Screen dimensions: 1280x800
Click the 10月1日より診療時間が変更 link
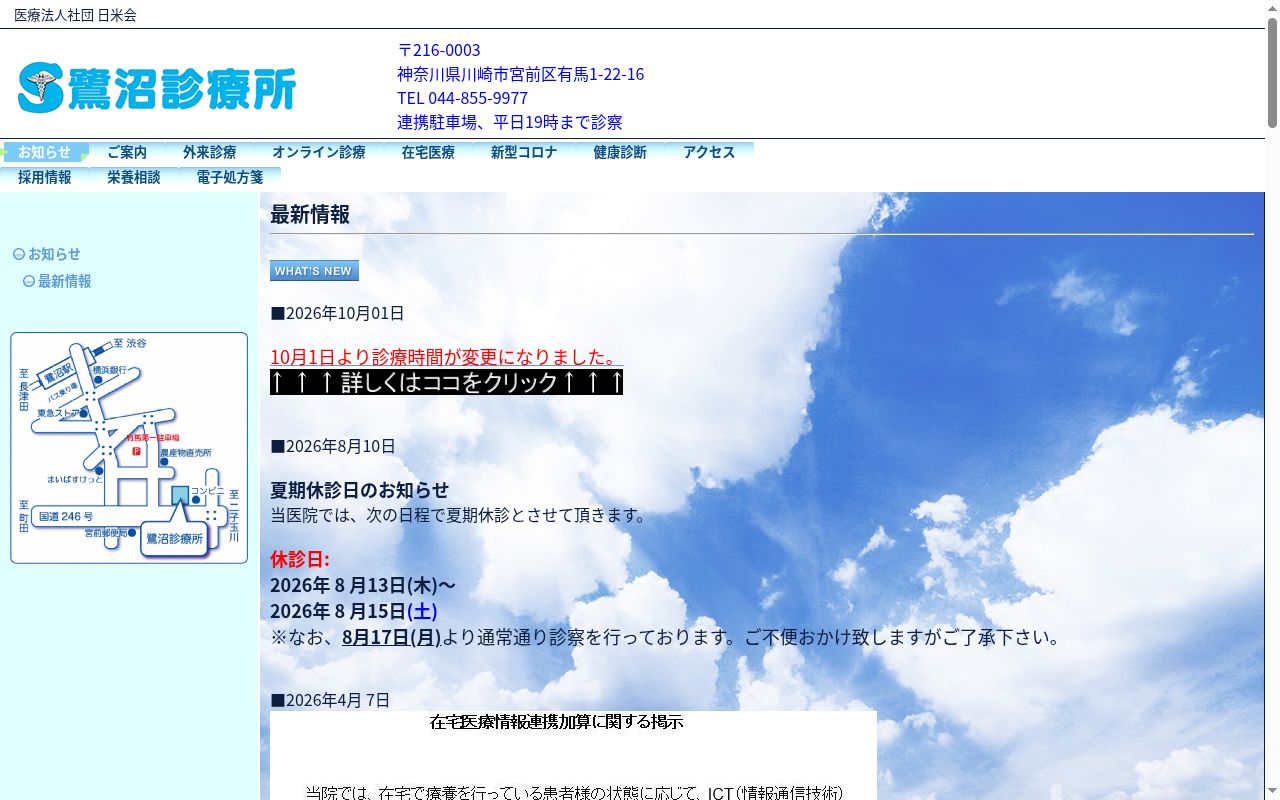click(x=446, y=357)
